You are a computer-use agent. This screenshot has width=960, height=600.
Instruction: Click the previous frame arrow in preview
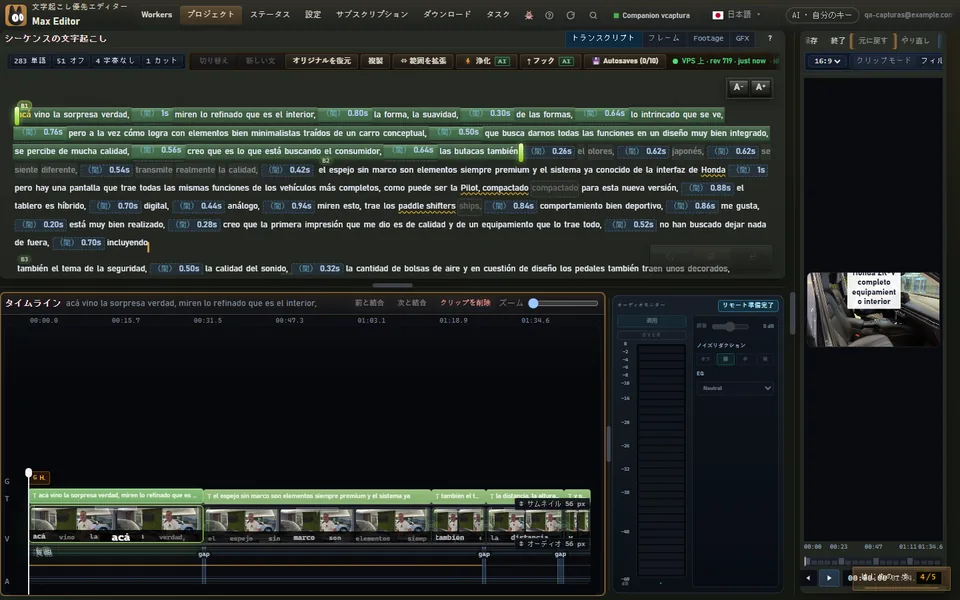pos(808,577)
